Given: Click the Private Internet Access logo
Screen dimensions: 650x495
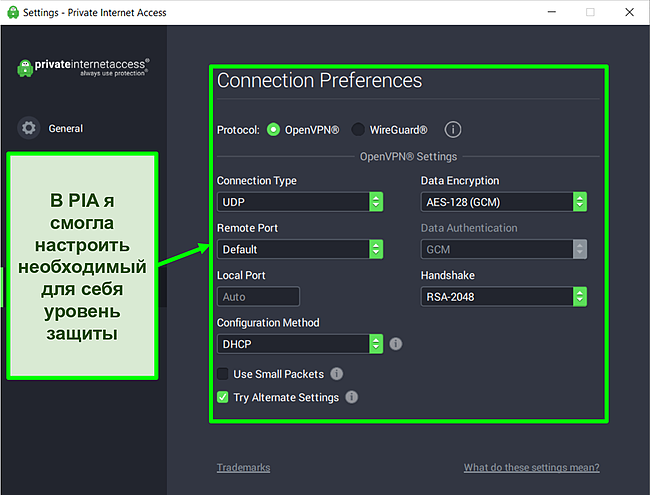Looking at the screenshot, I should pyautogui.click(x=83, y=68).
